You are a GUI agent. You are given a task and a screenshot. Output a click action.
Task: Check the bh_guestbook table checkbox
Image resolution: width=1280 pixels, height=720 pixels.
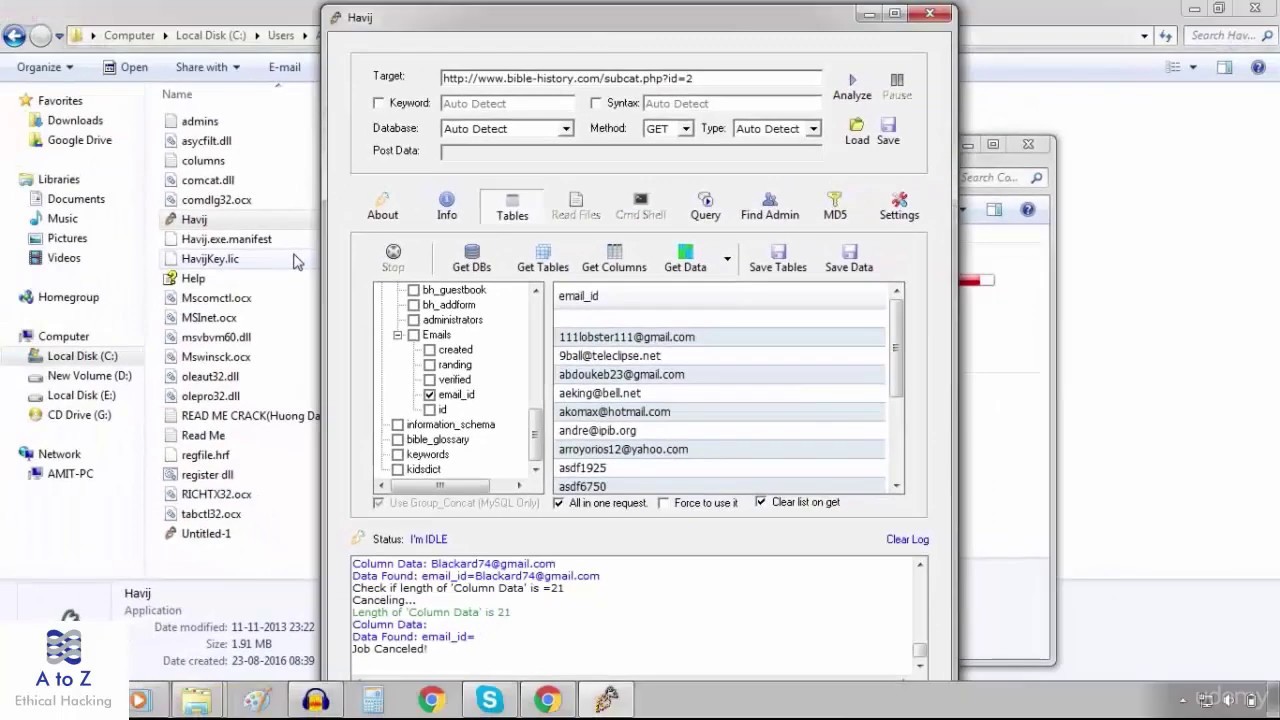click(414, 290)
